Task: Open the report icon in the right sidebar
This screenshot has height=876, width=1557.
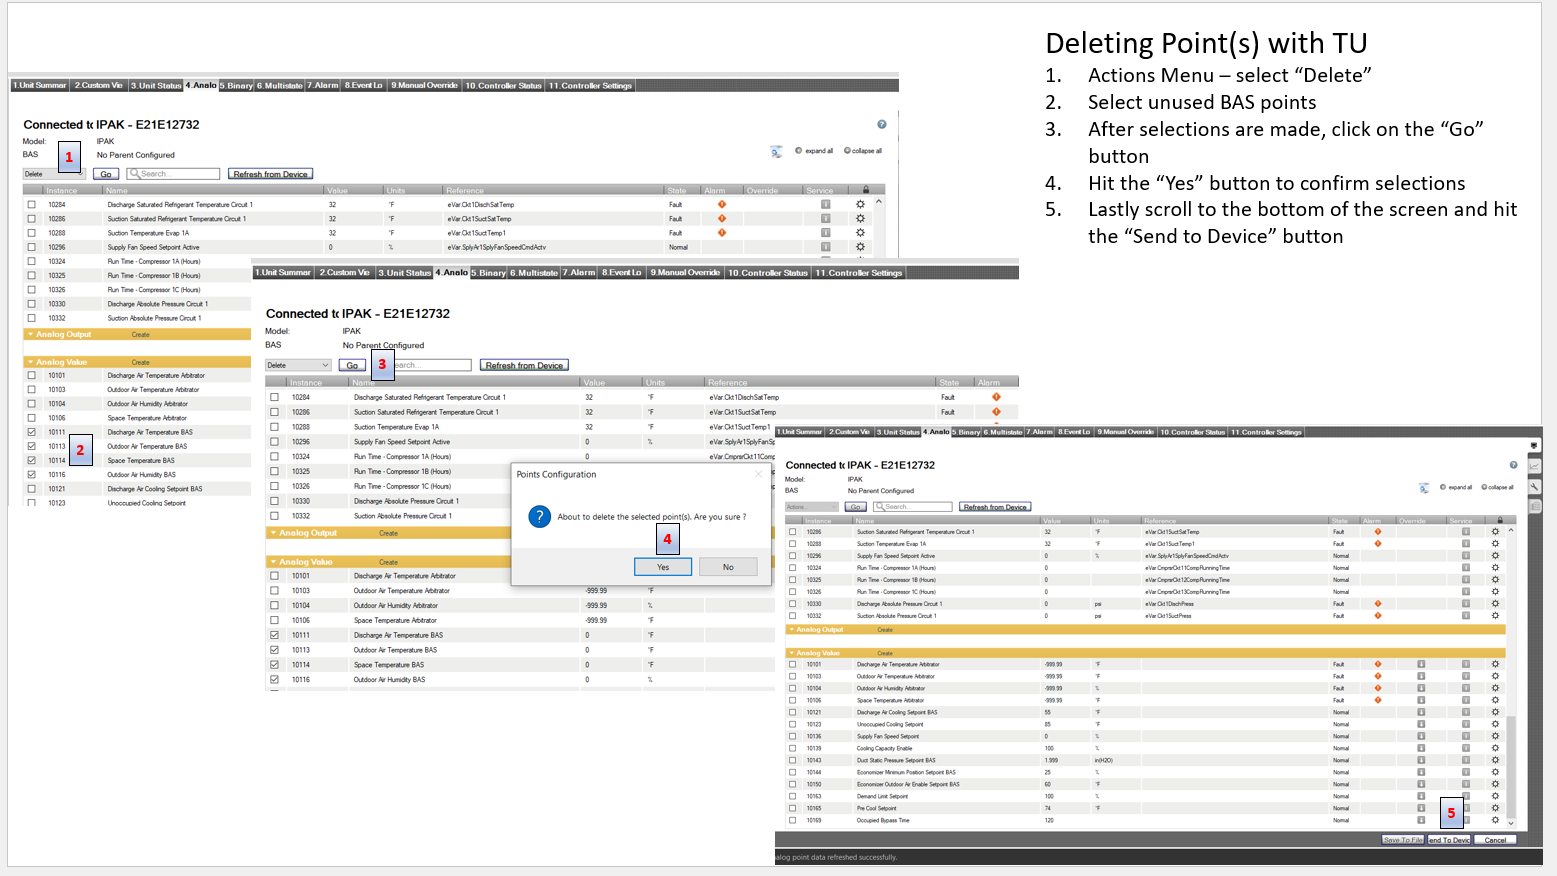Action: coord(1535,505)
